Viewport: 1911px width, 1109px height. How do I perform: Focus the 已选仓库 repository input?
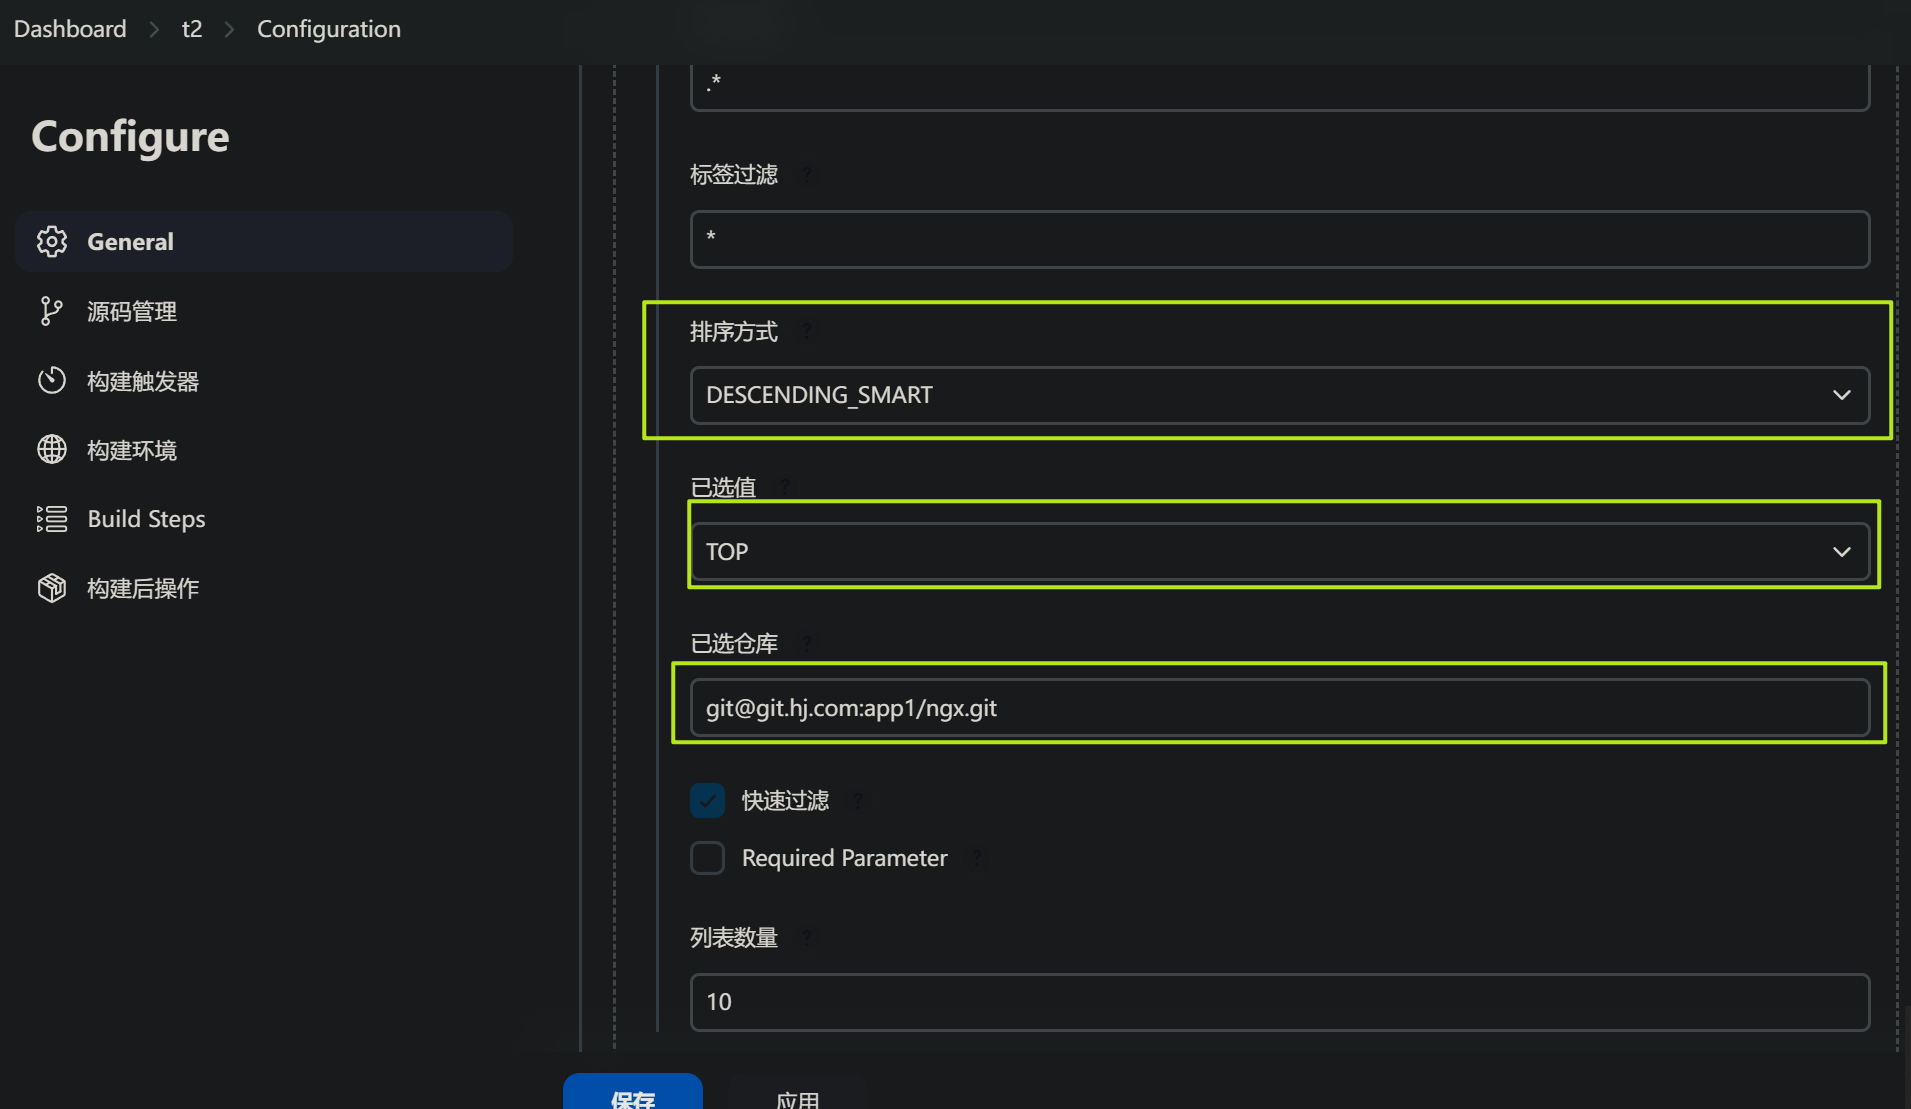(x=1279, y=708)
